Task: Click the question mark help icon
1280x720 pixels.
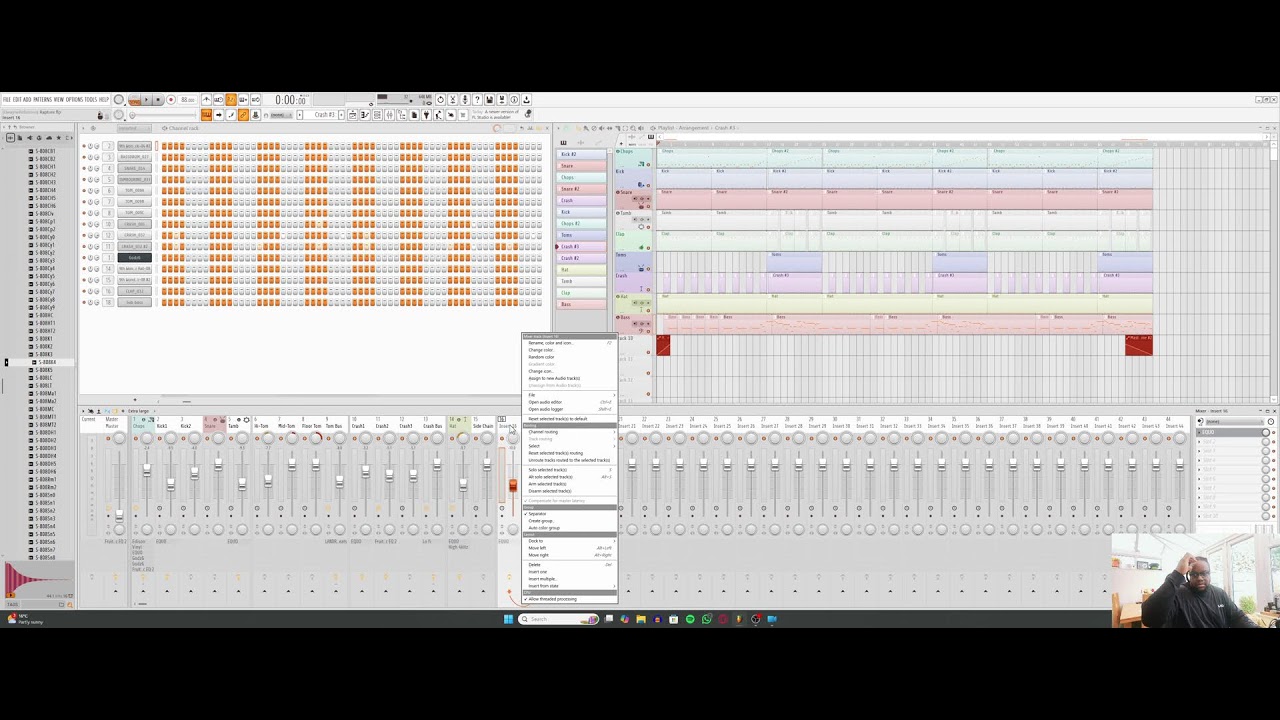Action: pyautogui.click(x=477, y=99)
